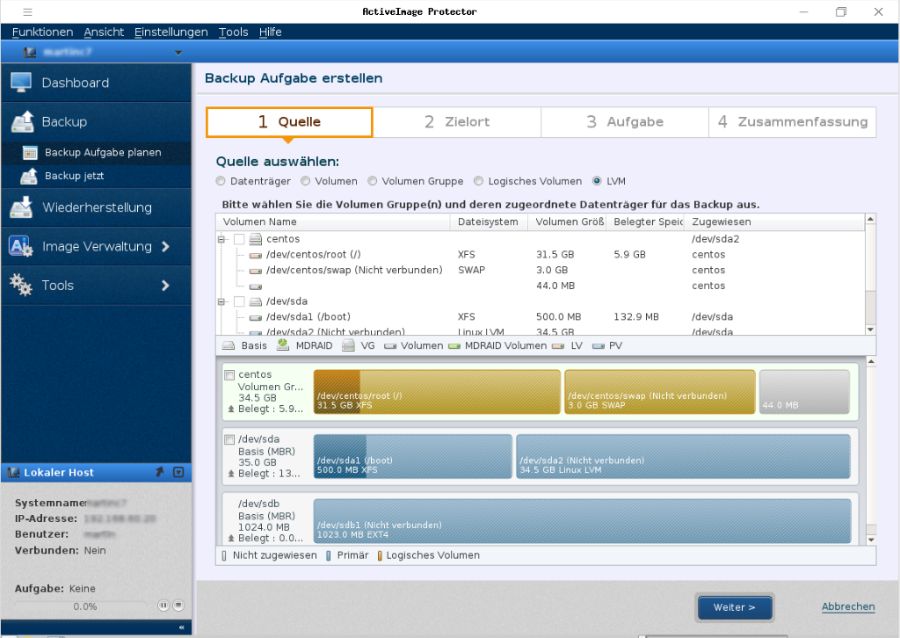Click the stop icon next to progress bar
This screenshot has width=900, height=638.
point(179,605)
